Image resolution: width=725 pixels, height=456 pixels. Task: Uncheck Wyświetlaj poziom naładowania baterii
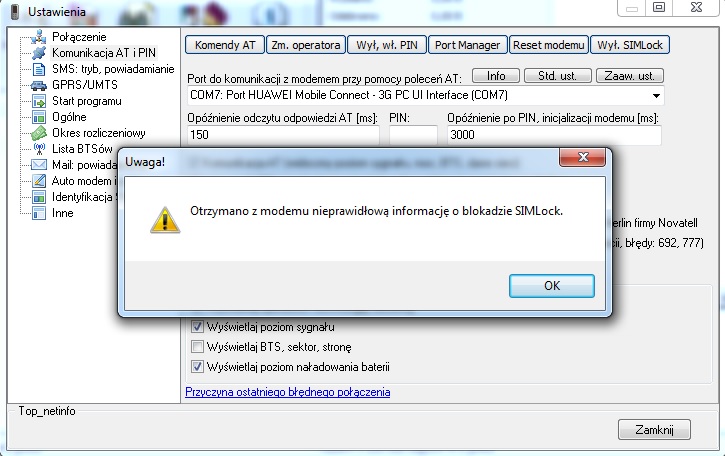click(197, 366)
